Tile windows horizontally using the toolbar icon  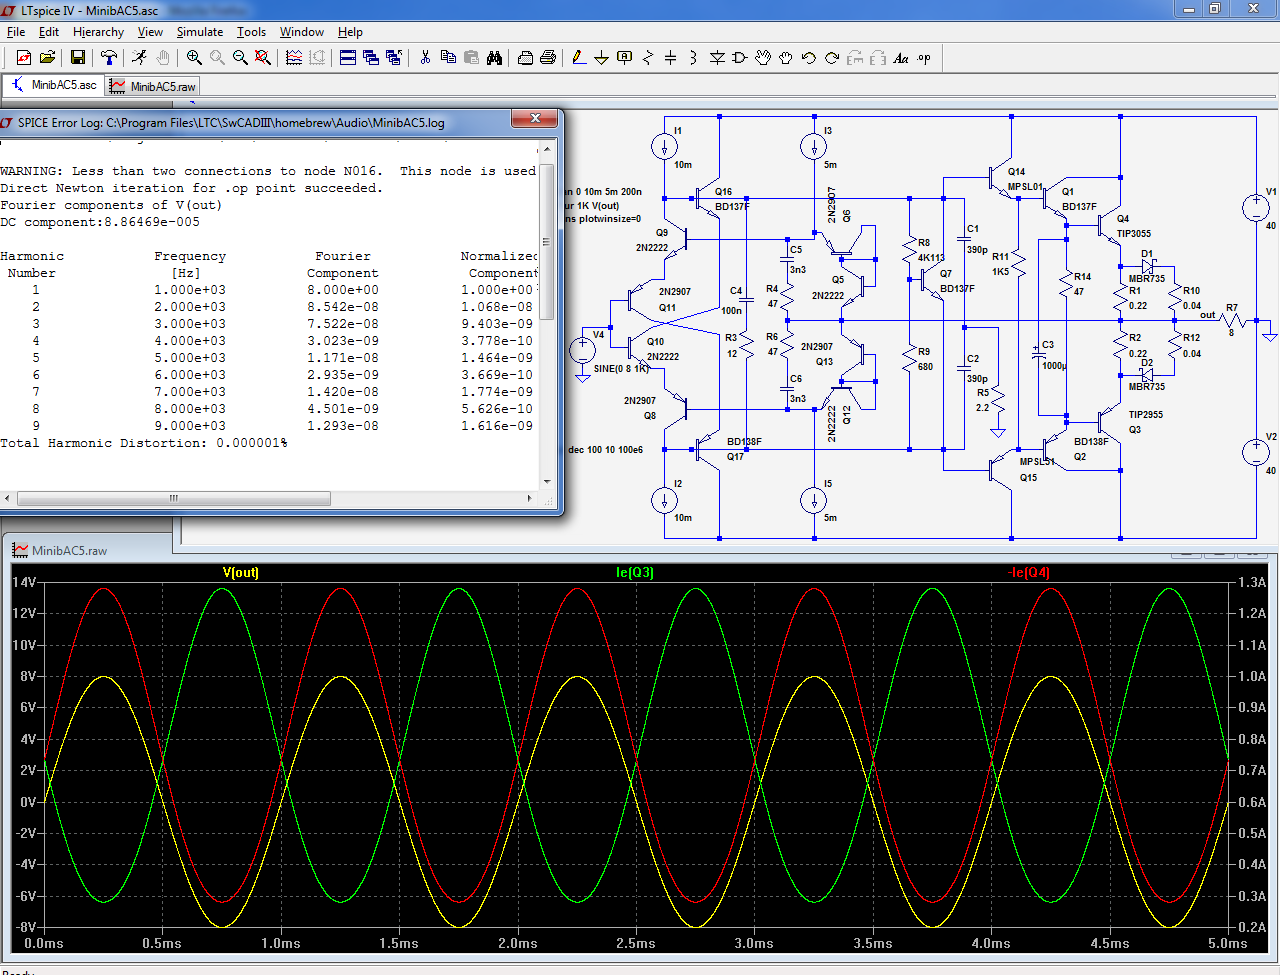click(x=348, y=58)
